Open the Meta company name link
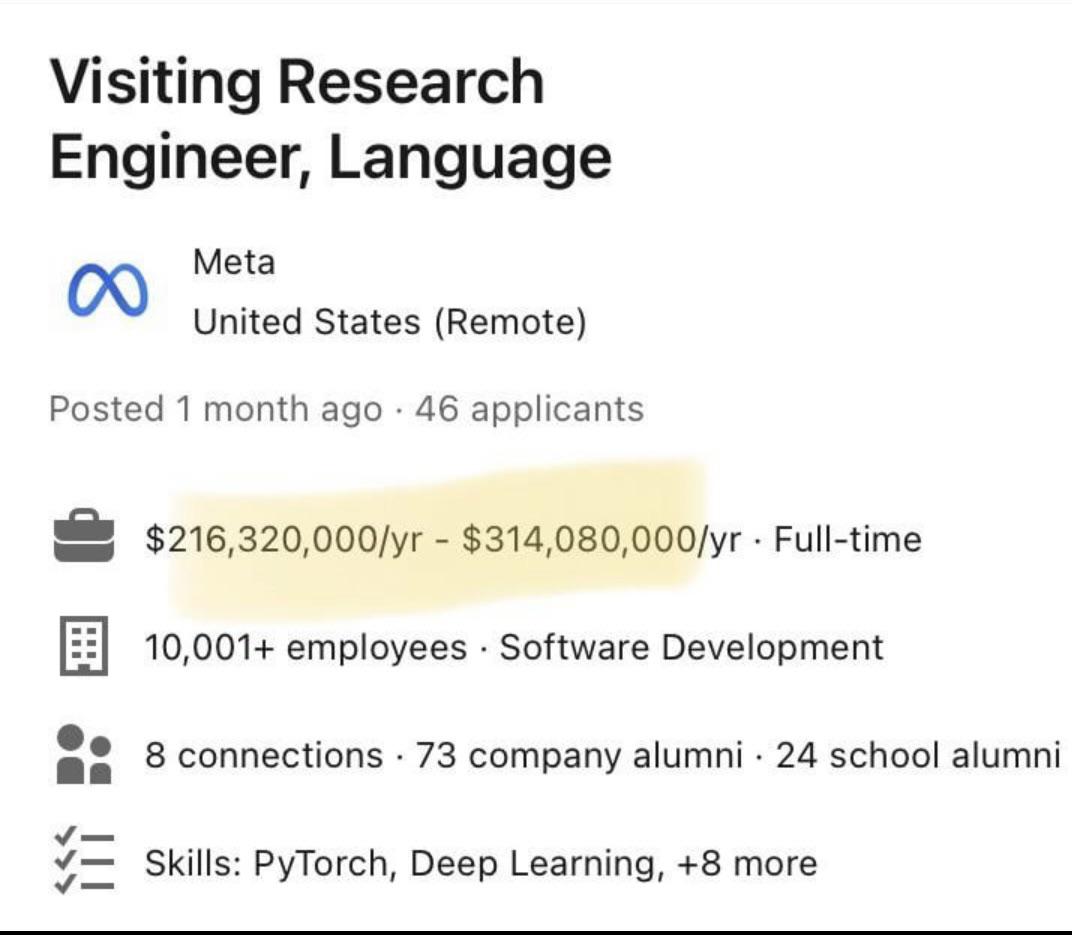Screen dimensions: 1072x935 point(233,262)
